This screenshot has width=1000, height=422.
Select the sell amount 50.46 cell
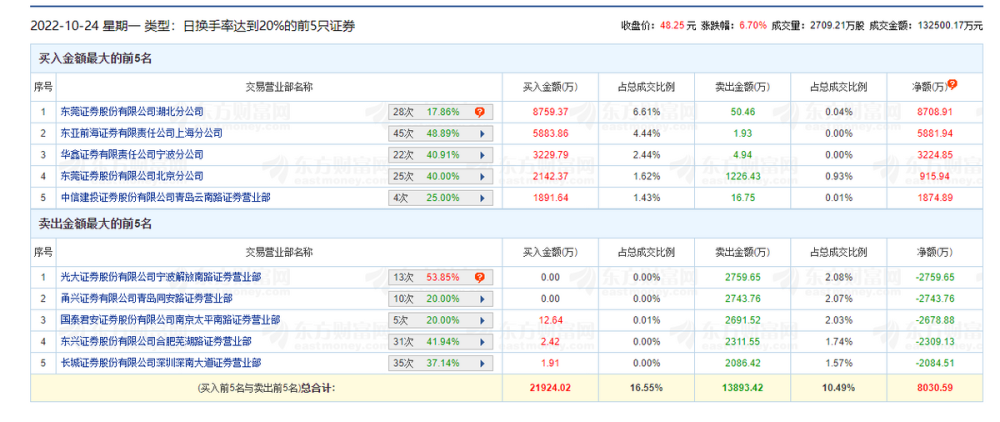pos(742,112)
